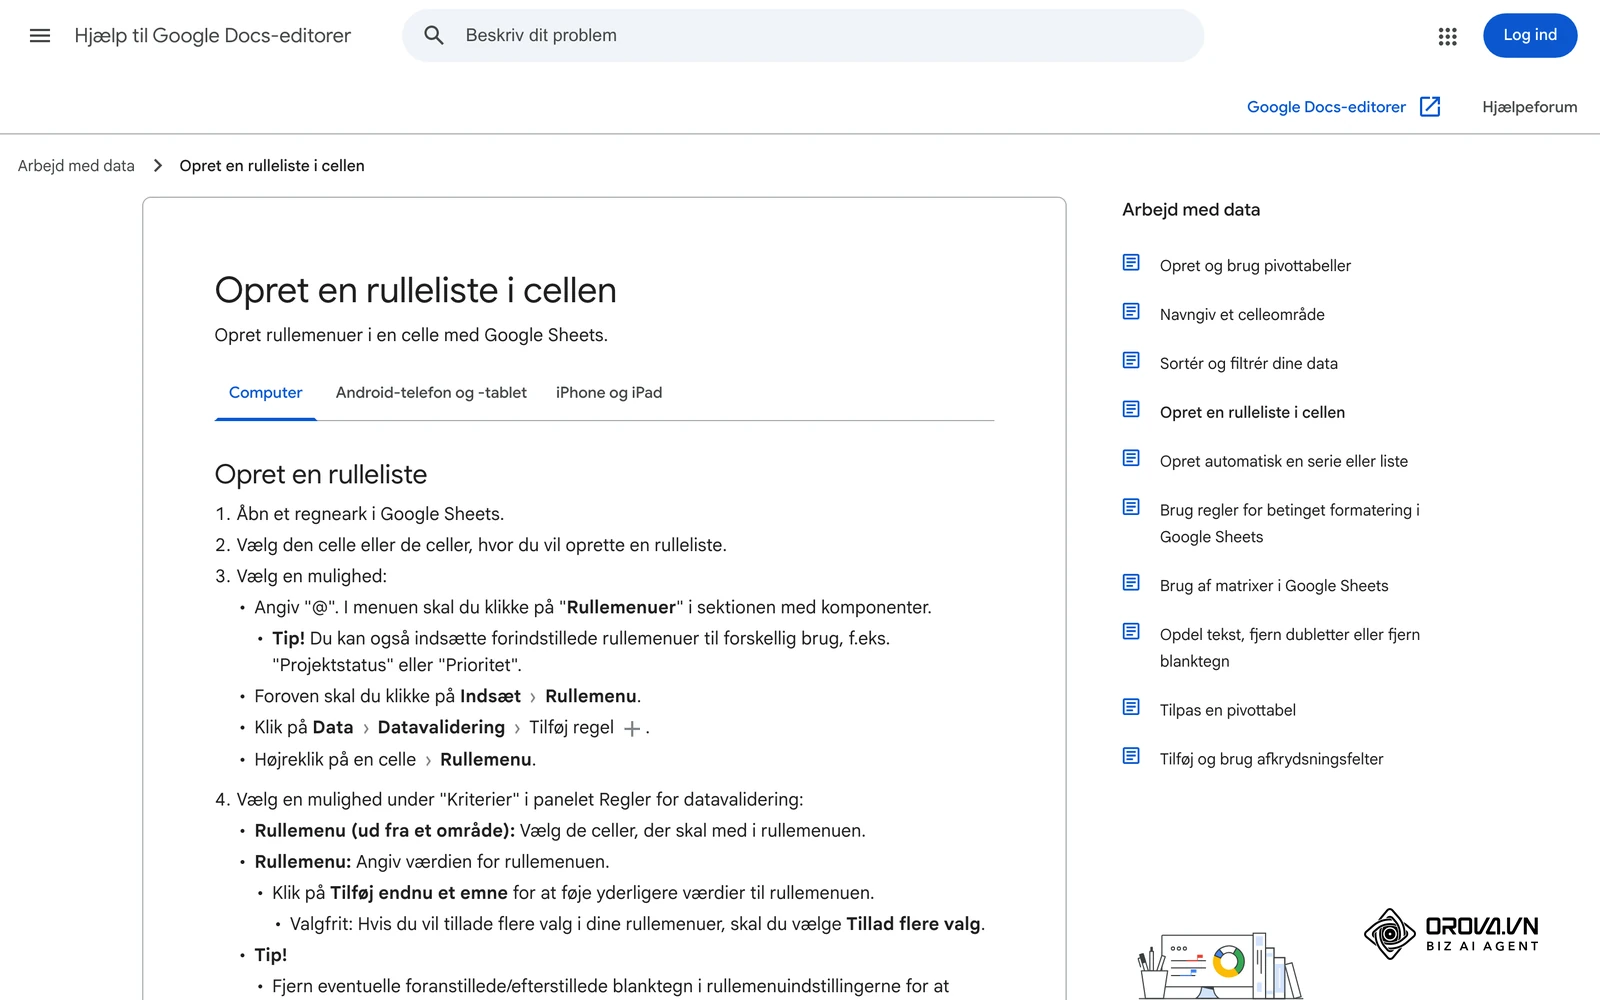Open Brug af matrixer i Google Sheets
The width and height of the screenshot is (1600, 1000).
point(1274,586)
